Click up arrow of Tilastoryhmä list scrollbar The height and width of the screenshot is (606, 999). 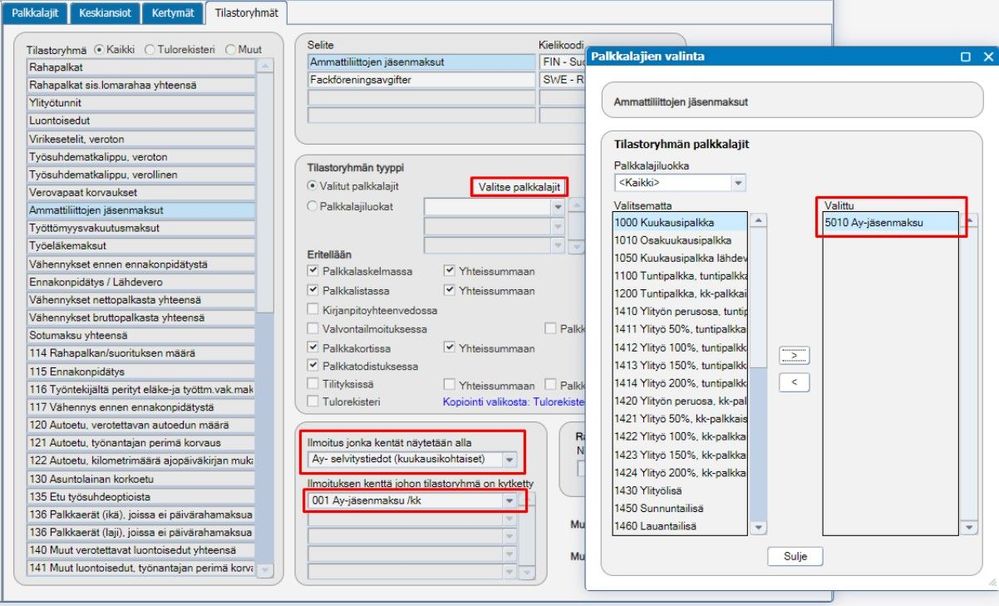point(265,66)
